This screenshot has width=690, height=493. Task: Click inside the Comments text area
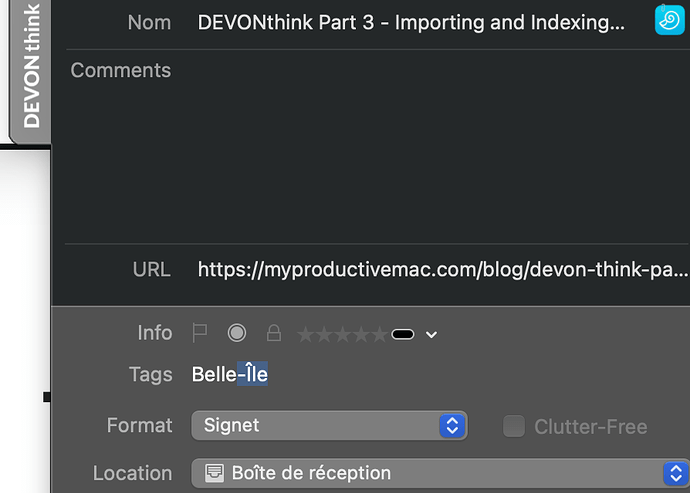(x=440, y=147)
